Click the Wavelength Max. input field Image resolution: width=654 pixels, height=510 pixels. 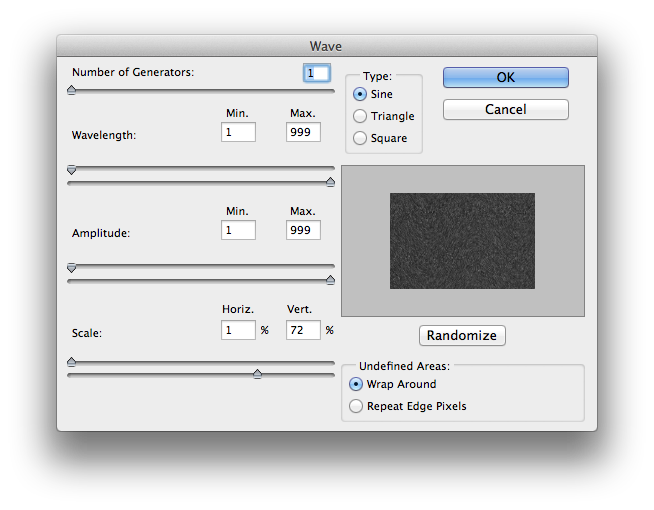tap(303, 132)
